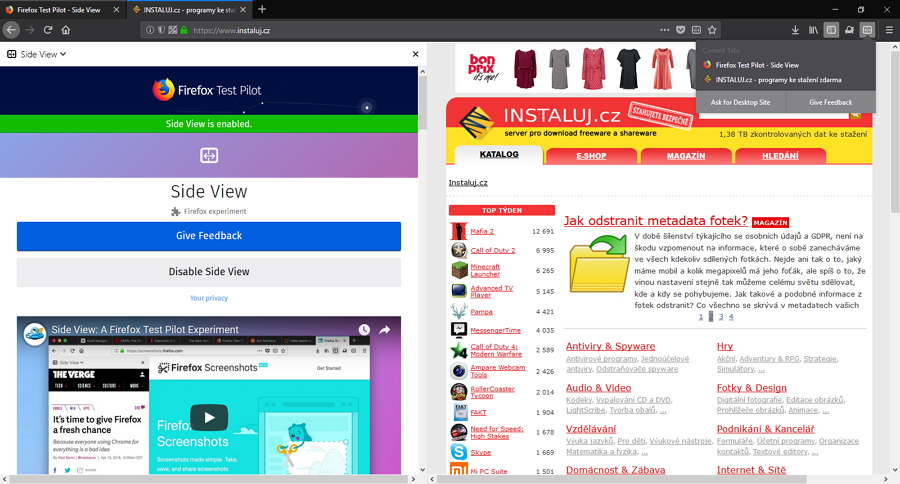Open the Fotky & Design category
Image resolution: width=900 pixels, height=484 pixels.
(751, 388)
